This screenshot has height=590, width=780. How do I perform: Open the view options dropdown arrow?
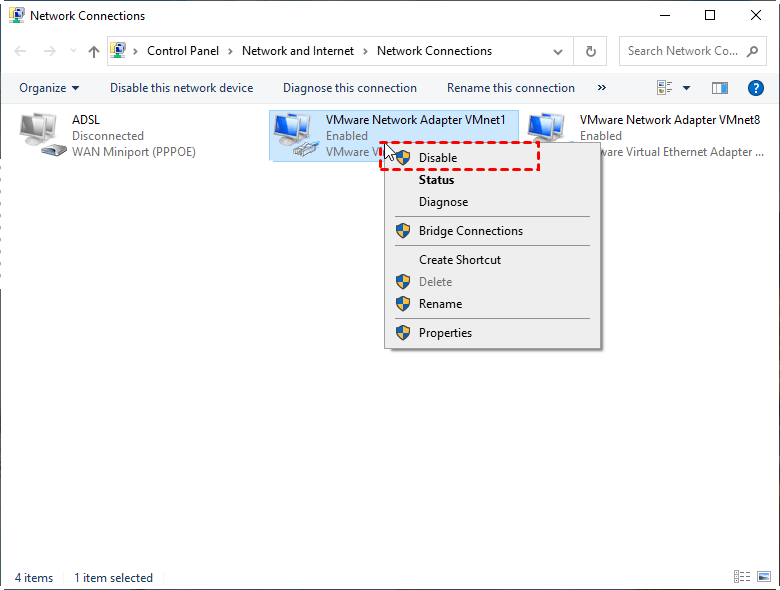click(x=686, y=88)
